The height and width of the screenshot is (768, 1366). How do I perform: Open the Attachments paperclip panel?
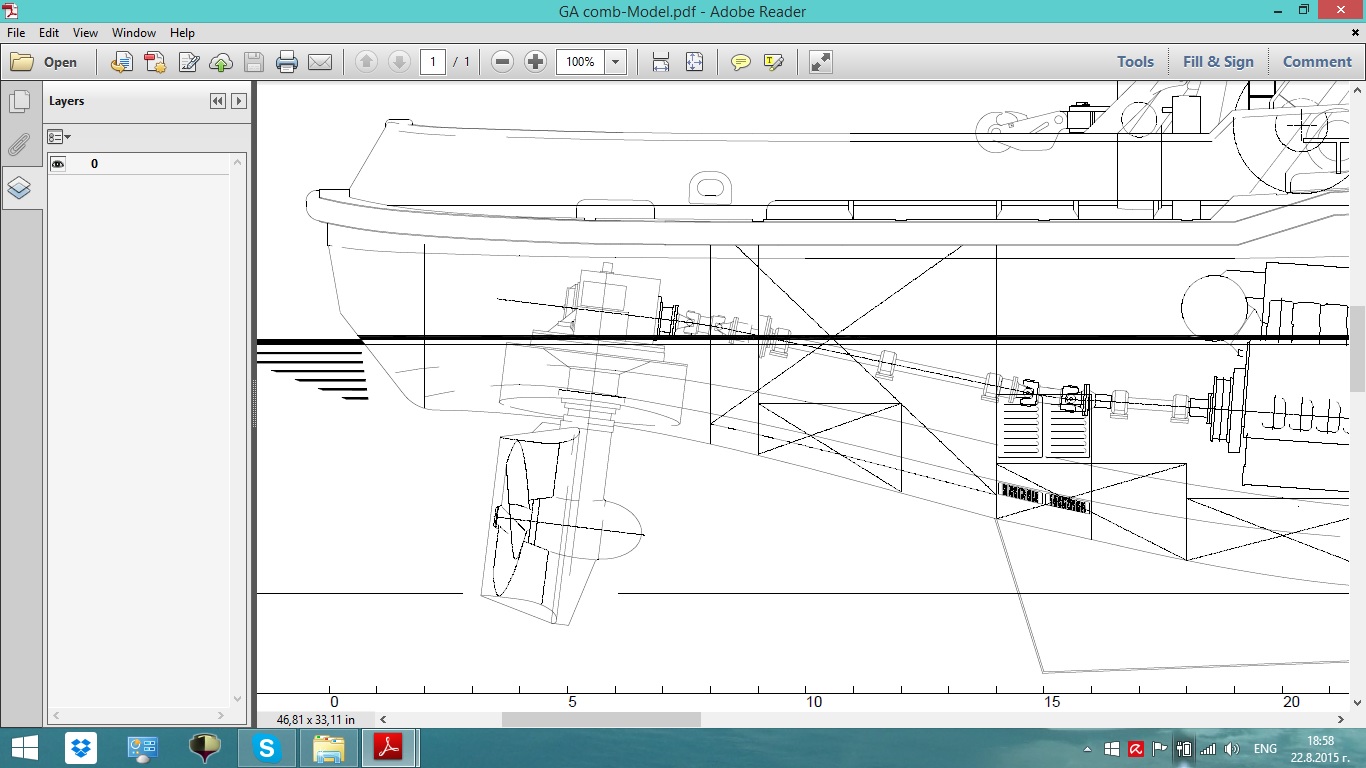pyautogui.click(x=19, y=145)
